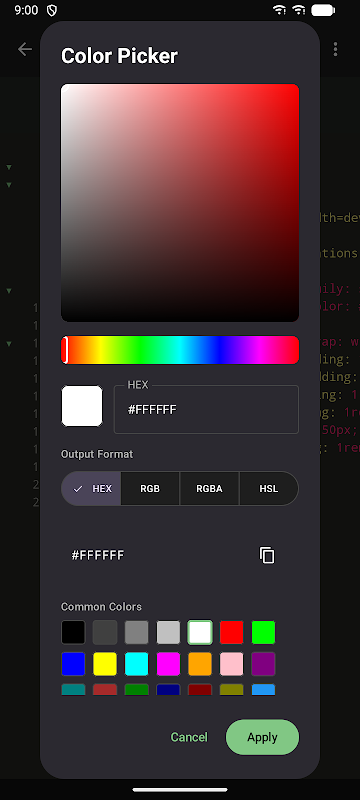The width and height of the screenshot is (360, 800).
Task: Choose the cyan common color swatch
Action: [137, 664]
